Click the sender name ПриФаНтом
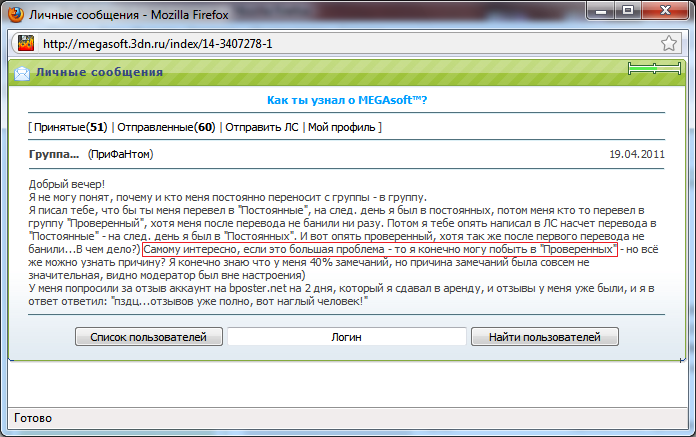The height and width of the screenshot is (437, 696). [x=120, y=154]
